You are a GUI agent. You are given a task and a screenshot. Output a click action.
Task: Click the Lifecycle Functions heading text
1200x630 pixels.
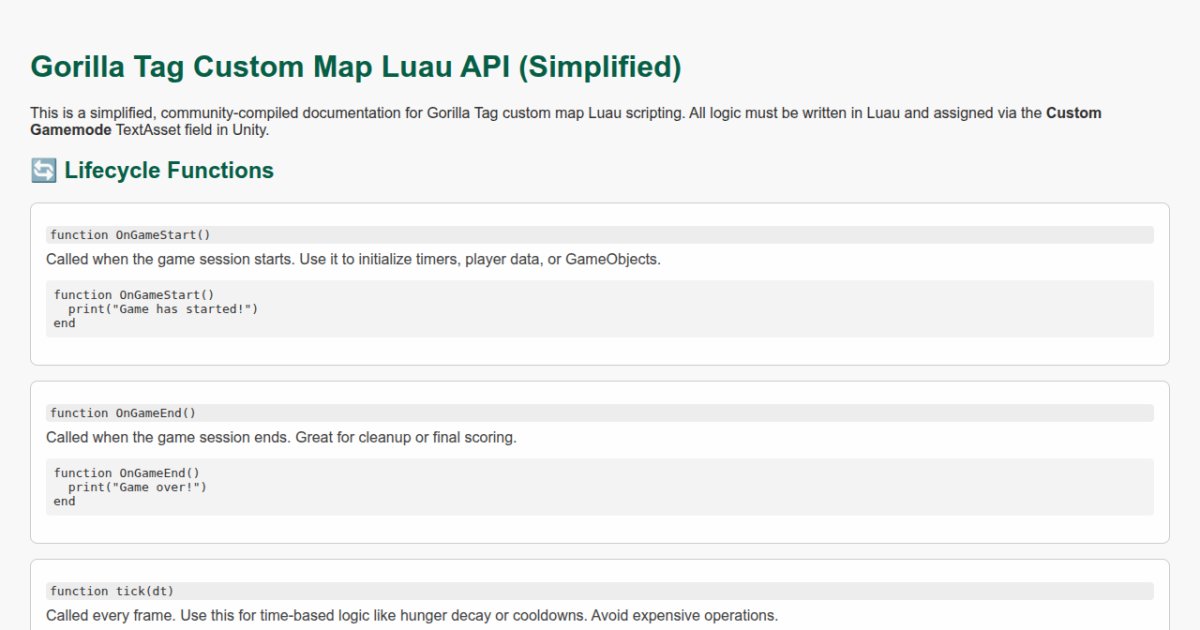pyautogui.click(x=168, y=171)
